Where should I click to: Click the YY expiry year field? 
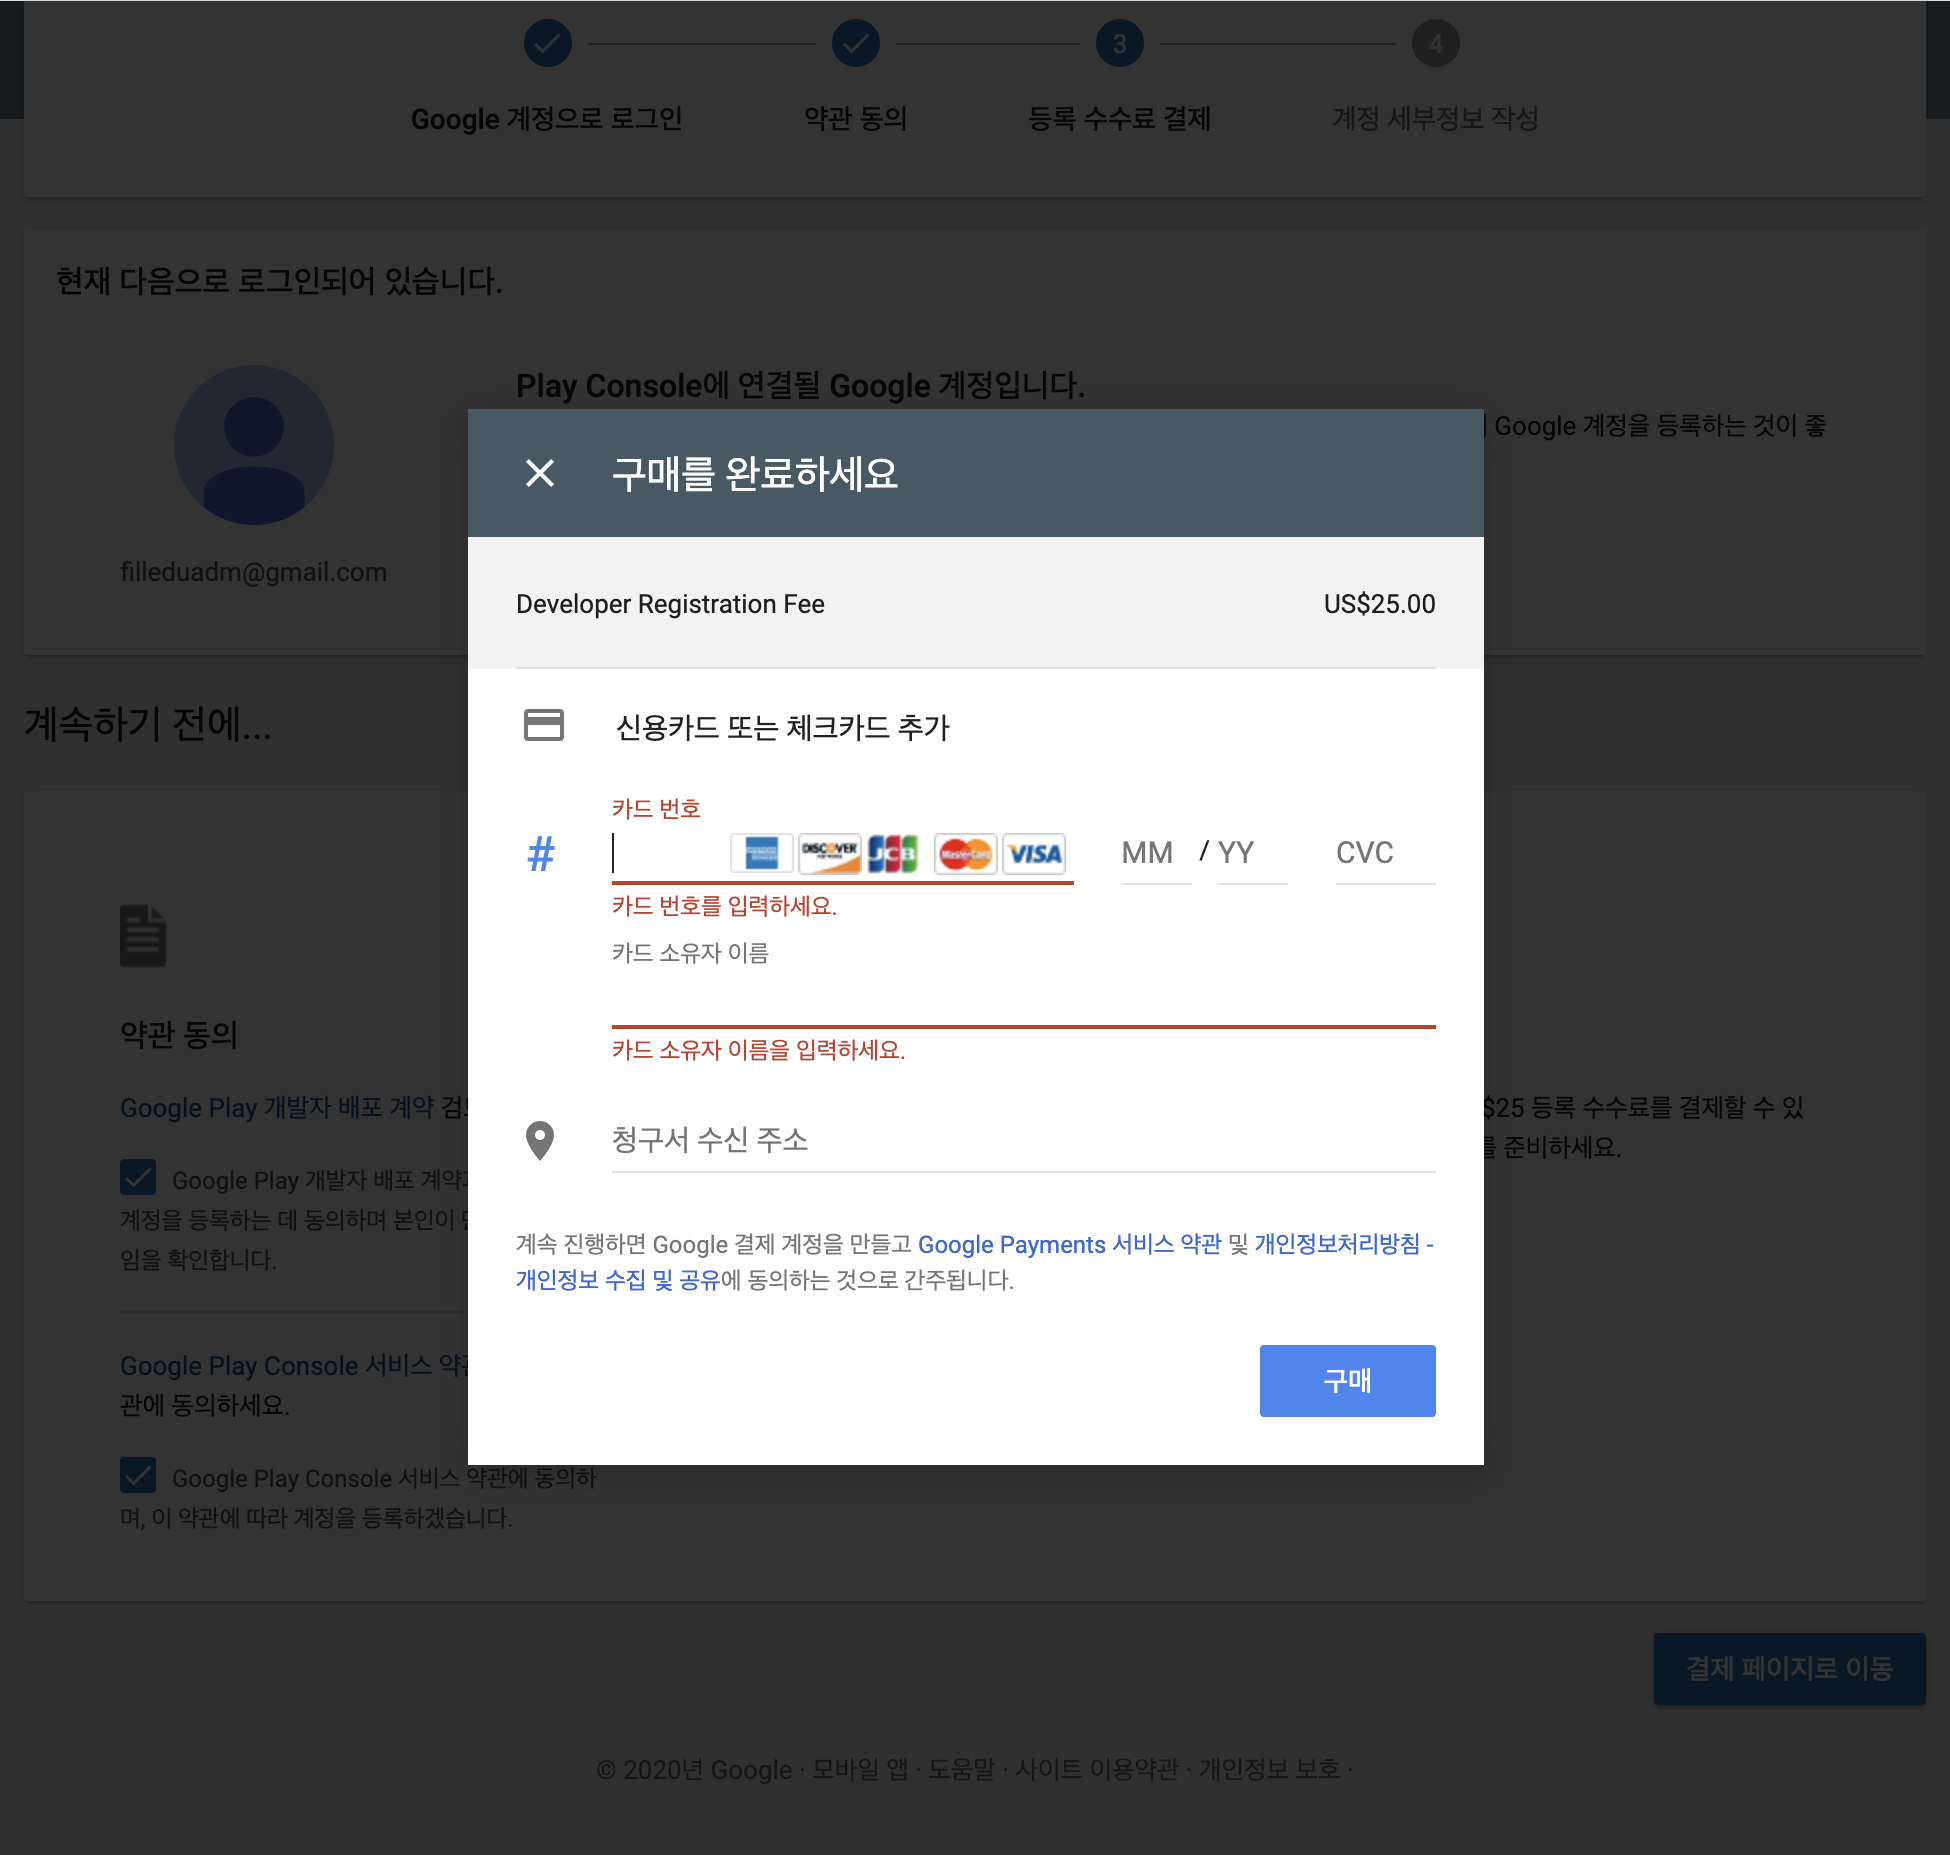click(1250, 853)
